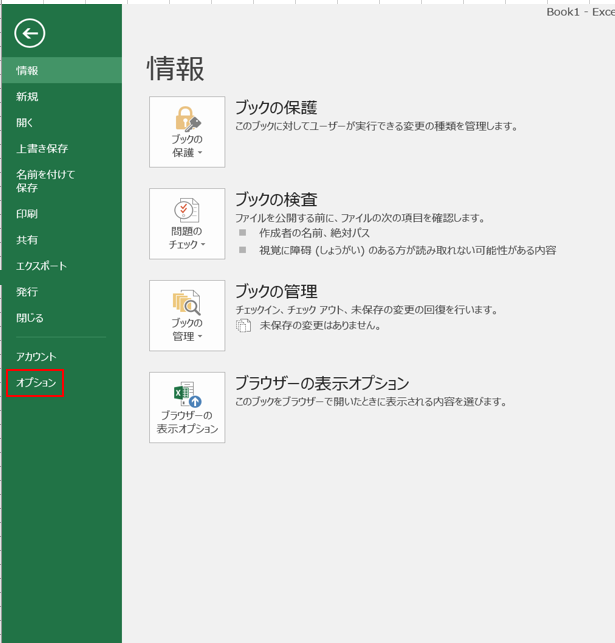This screenshot has height=643, width=615.
Task: Select エクスポート in the sidebar
Action: pos(62,266)
